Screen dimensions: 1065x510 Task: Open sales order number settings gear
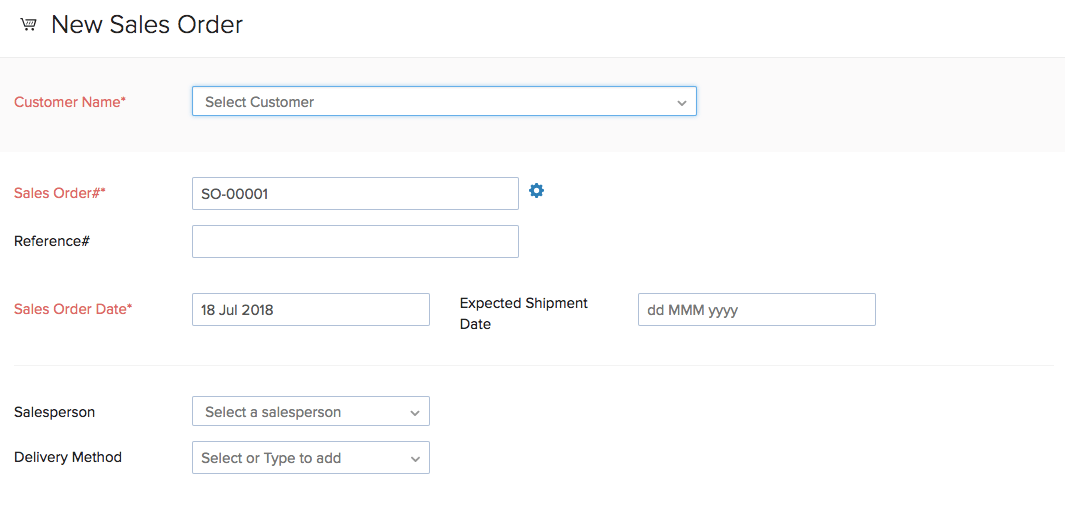point(537,191)
